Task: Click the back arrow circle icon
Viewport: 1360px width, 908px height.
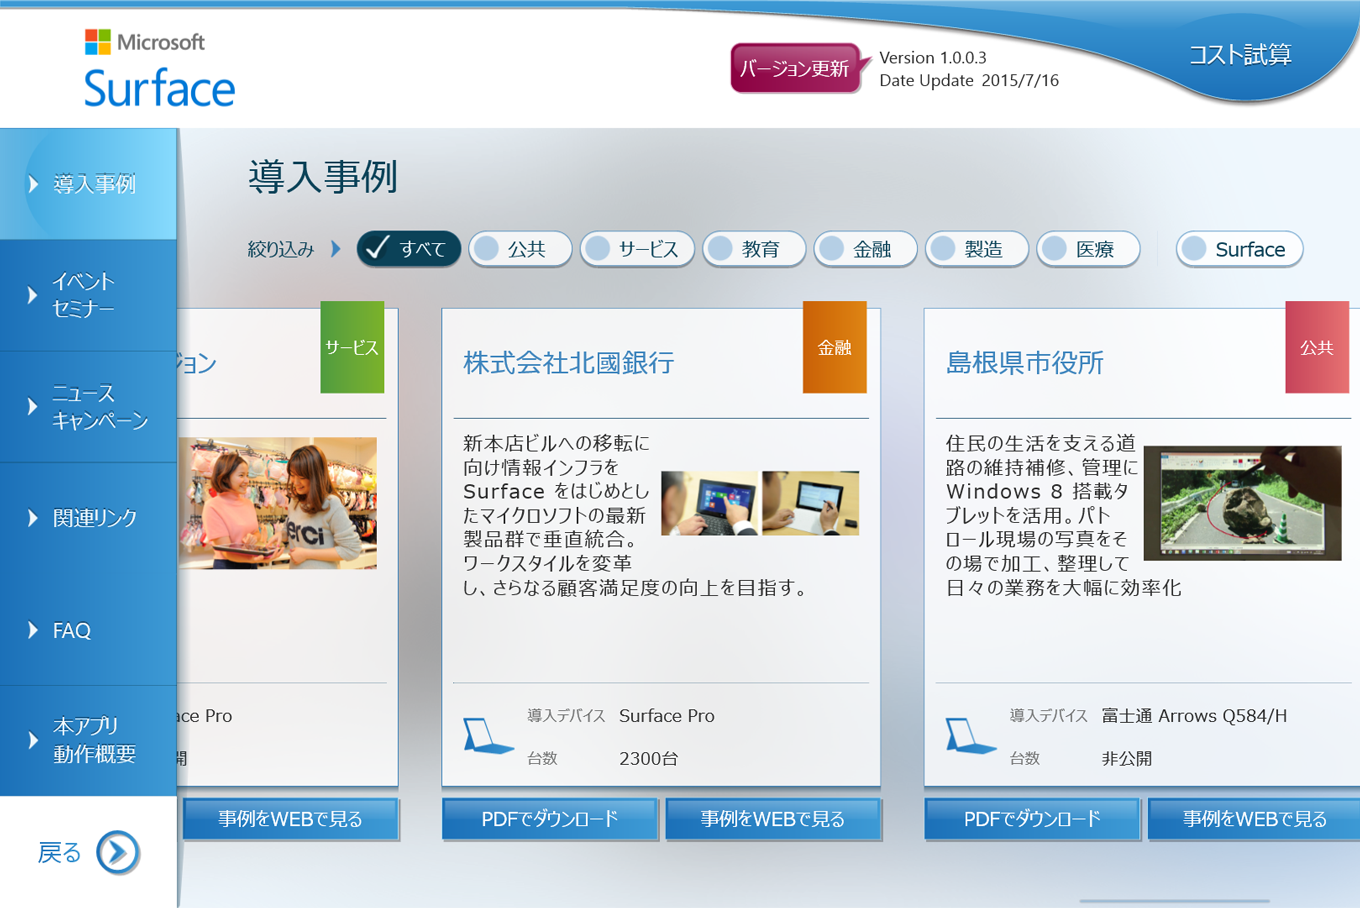Action: pyautogui.click(x=118, y=852)
